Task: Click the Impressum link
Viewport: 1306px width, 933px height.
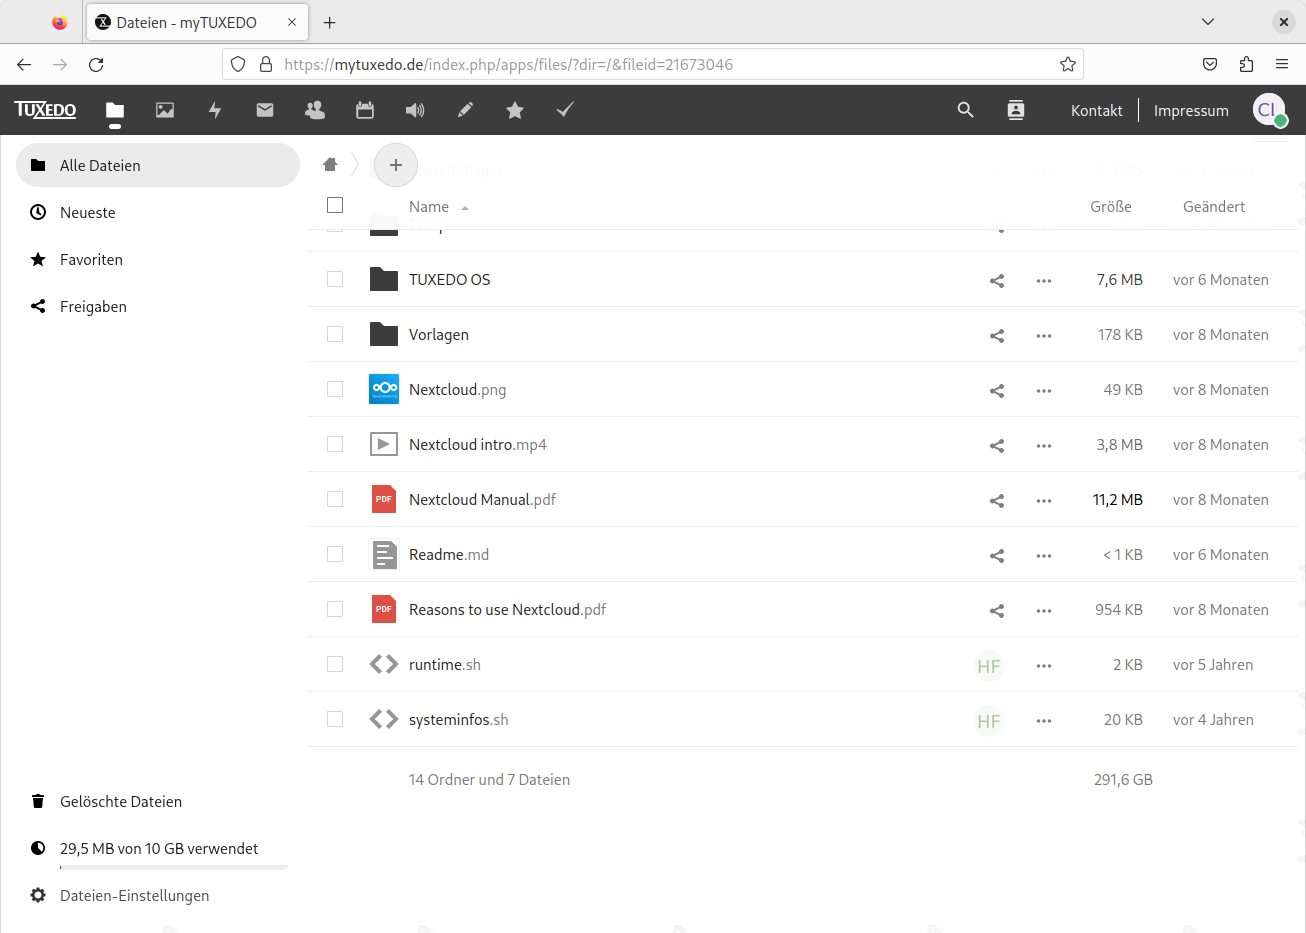Action: point(1191,110)
